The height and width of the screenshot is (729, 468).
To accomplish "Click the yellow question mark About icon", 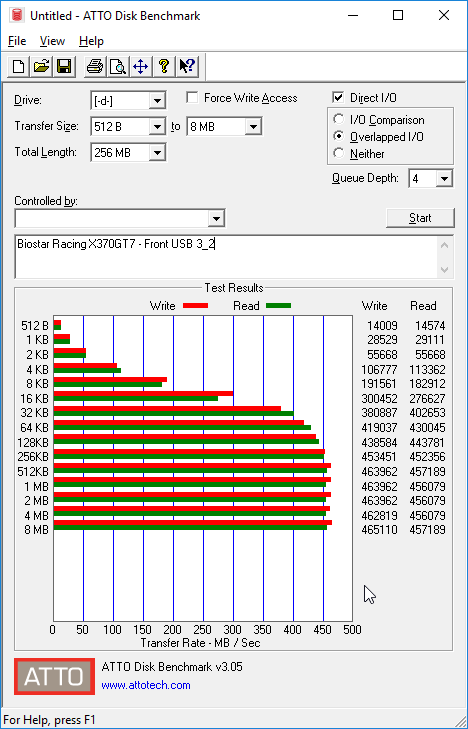I will coord(163,66).
